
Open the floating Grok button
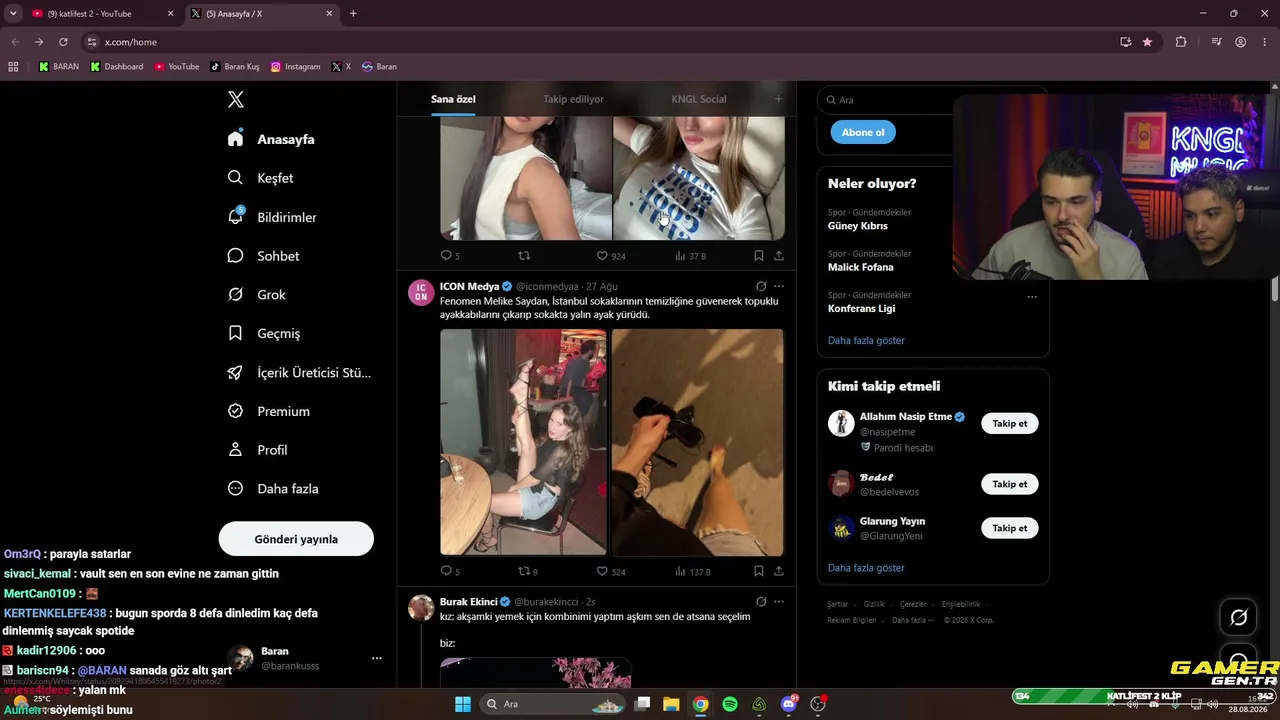pyautogui.click(x=1238, y=617)
